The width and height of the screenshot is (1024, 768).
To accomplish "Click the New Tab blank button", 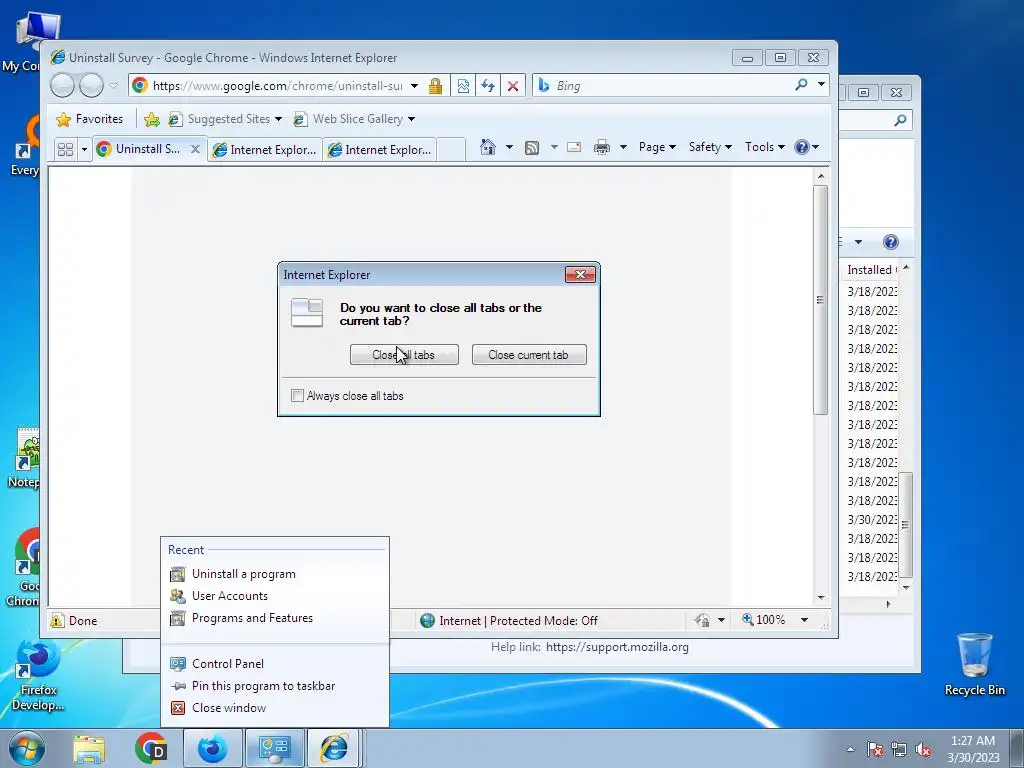I will (451, 150).
